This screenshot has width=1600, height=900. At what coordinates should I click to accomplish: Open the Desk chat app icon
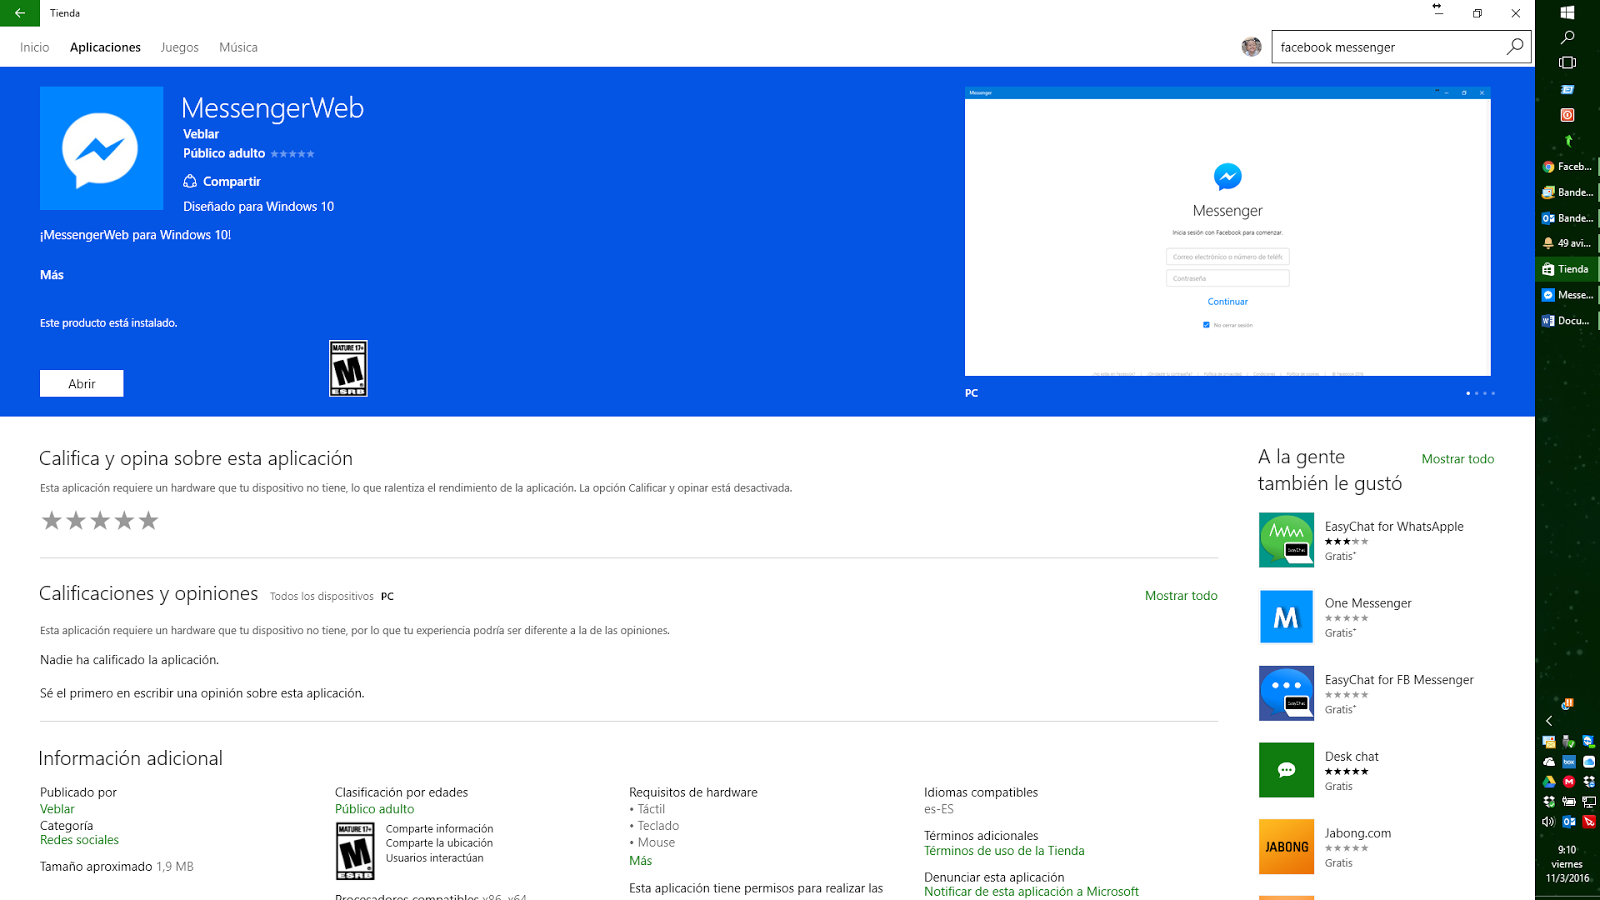click(x=1286, y=770)
